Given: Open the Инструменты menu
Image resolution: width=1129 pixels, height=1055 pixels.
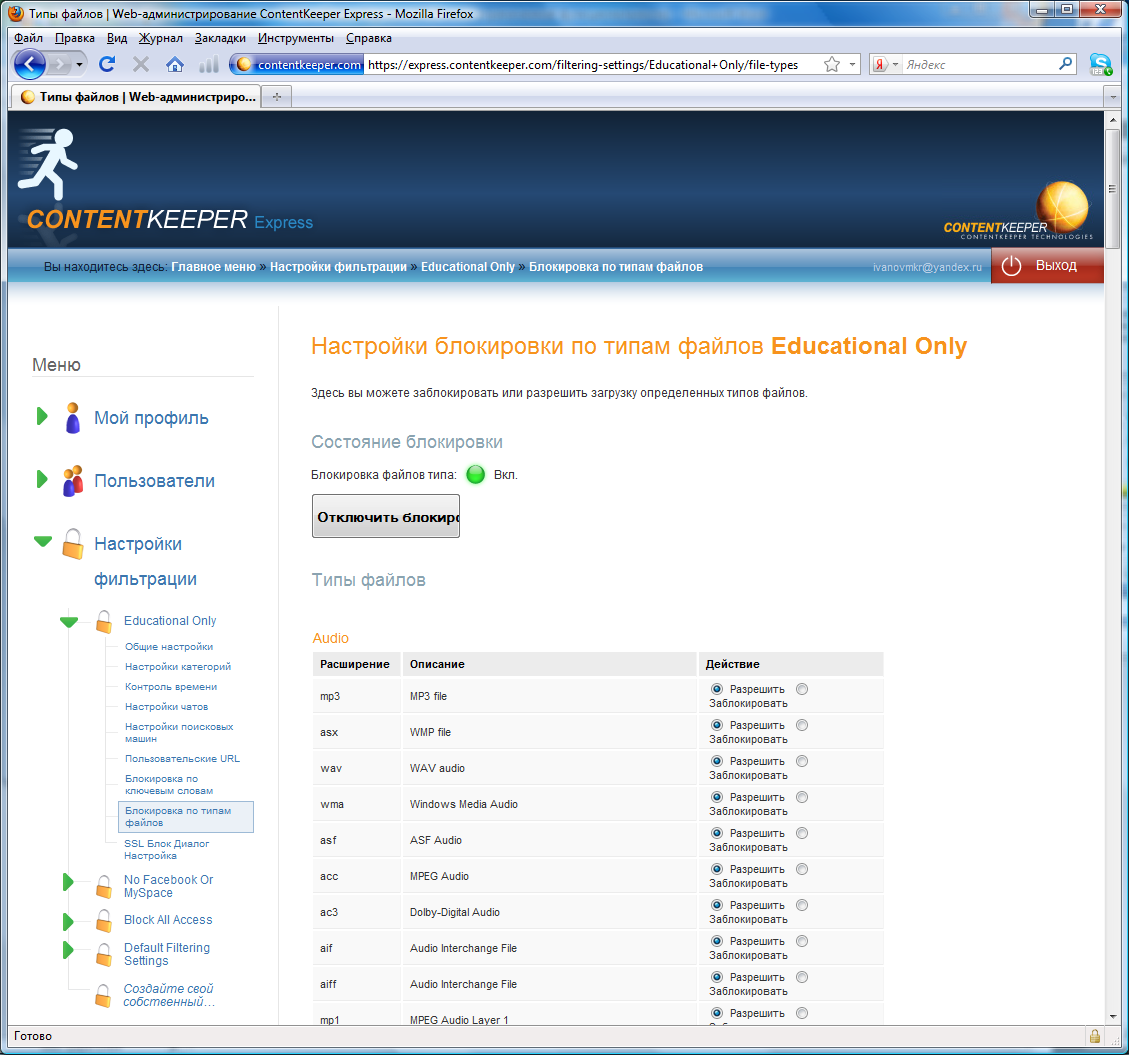Looking at the screenshot, I should (x=296, y=38).
